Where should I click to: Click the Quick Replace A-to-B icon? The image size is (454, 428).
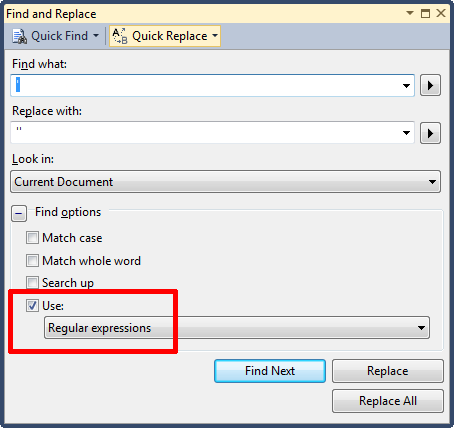pyautogui.click(x=120, y=36)
